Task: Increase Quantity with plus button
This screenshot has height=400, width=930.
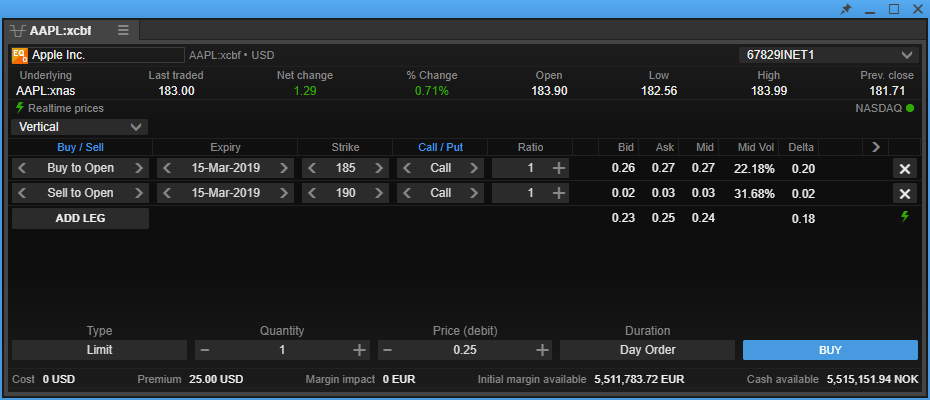Action: (359, 350)
